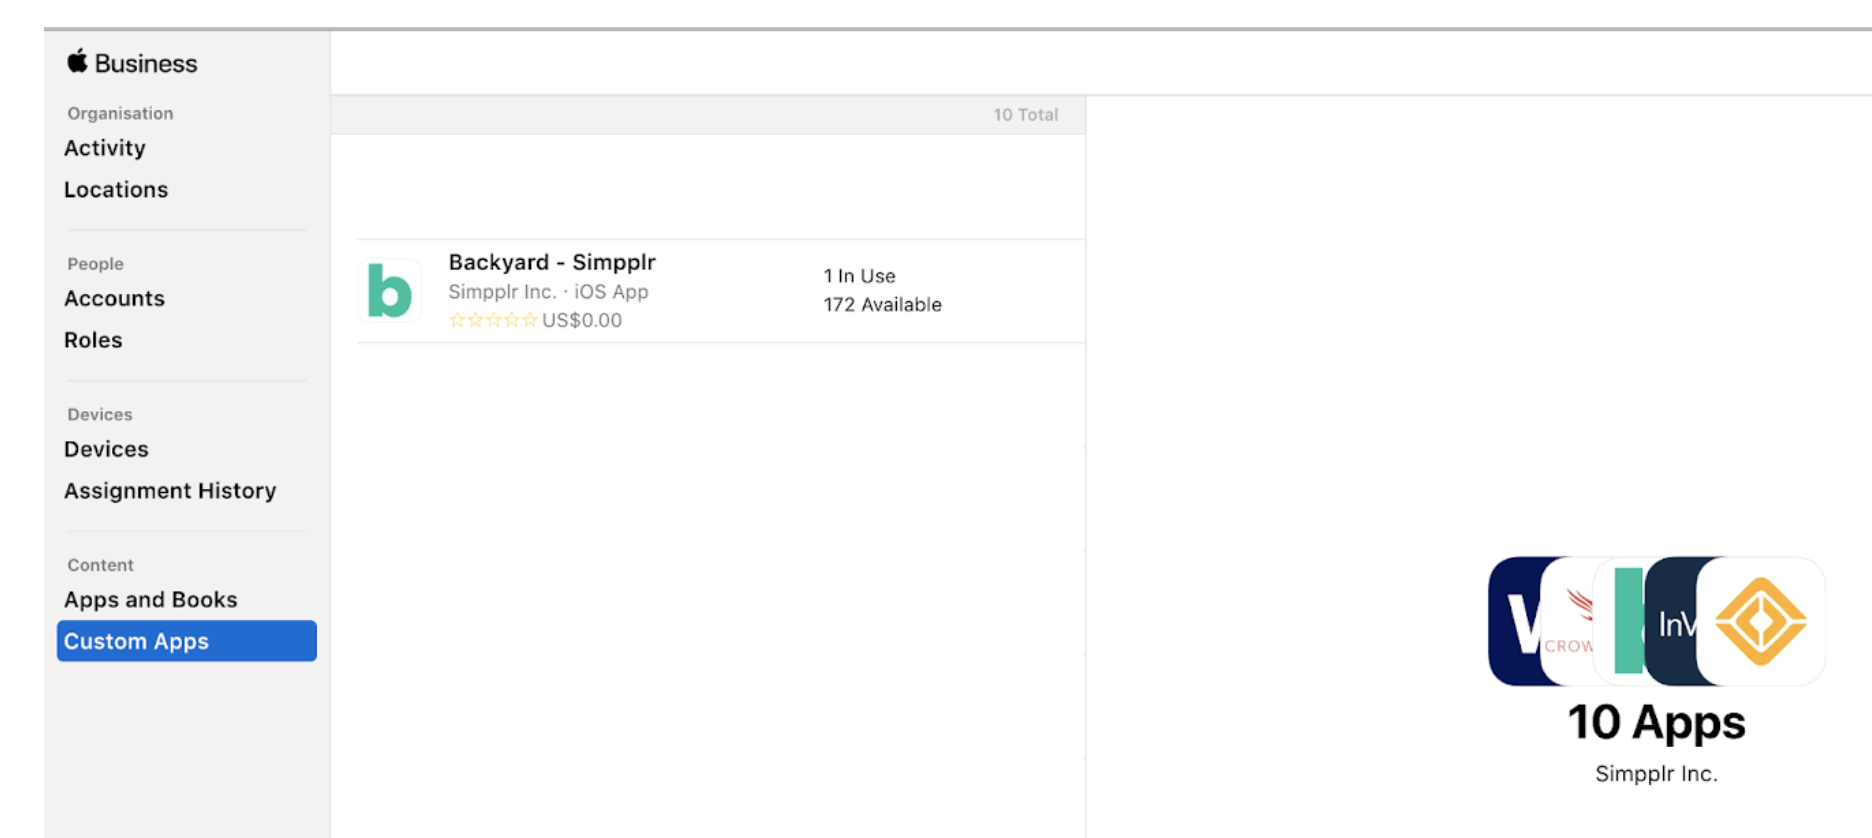Click the Organisation section label

click(x=120, y=114)
